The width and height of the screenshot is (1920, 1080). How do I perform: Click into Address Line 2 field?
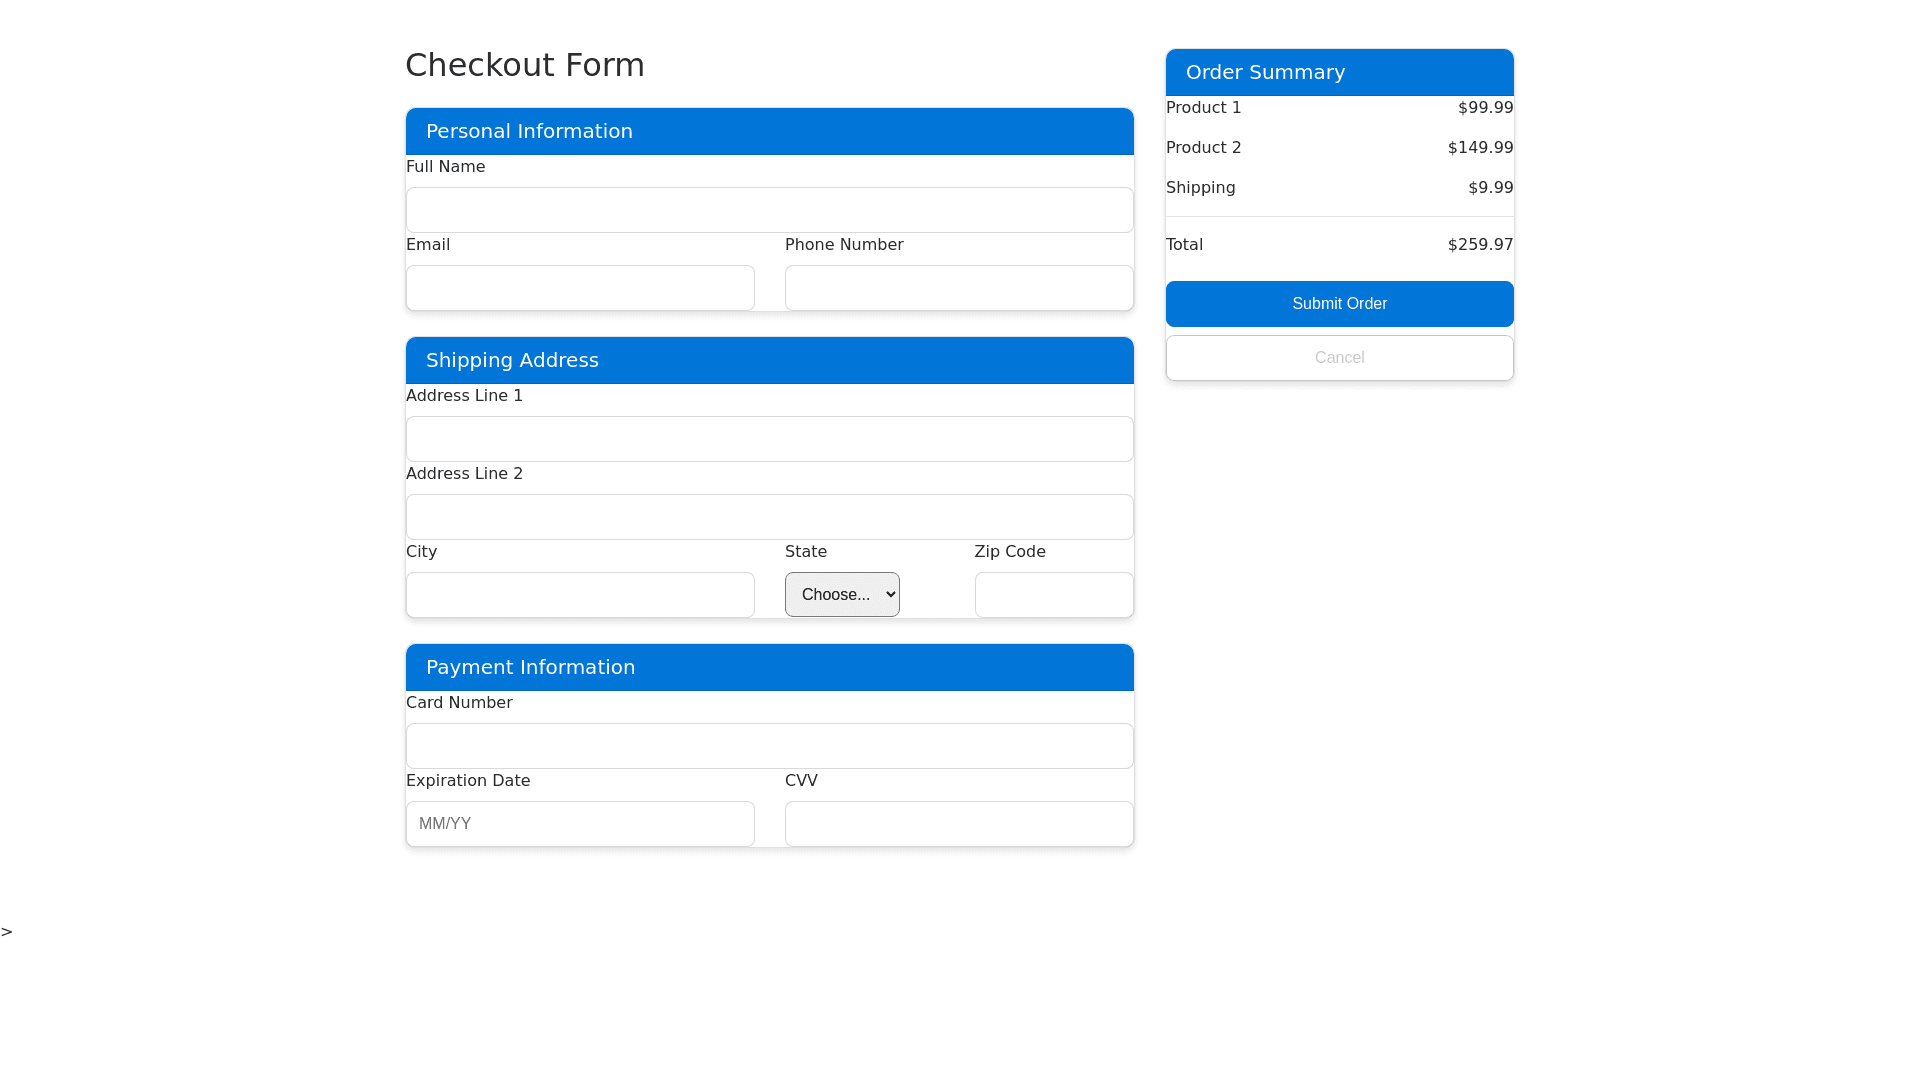coord(769,517)
